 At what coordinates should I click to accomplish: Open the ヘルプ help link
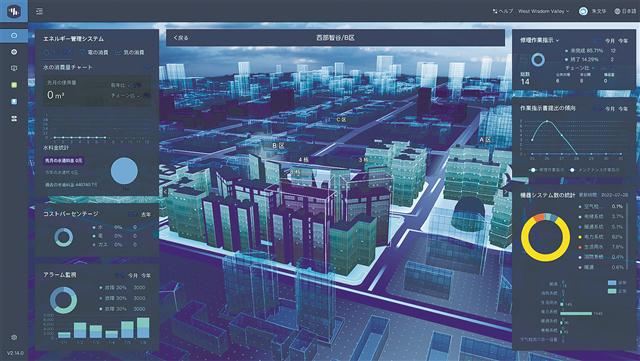pos(503,11)
